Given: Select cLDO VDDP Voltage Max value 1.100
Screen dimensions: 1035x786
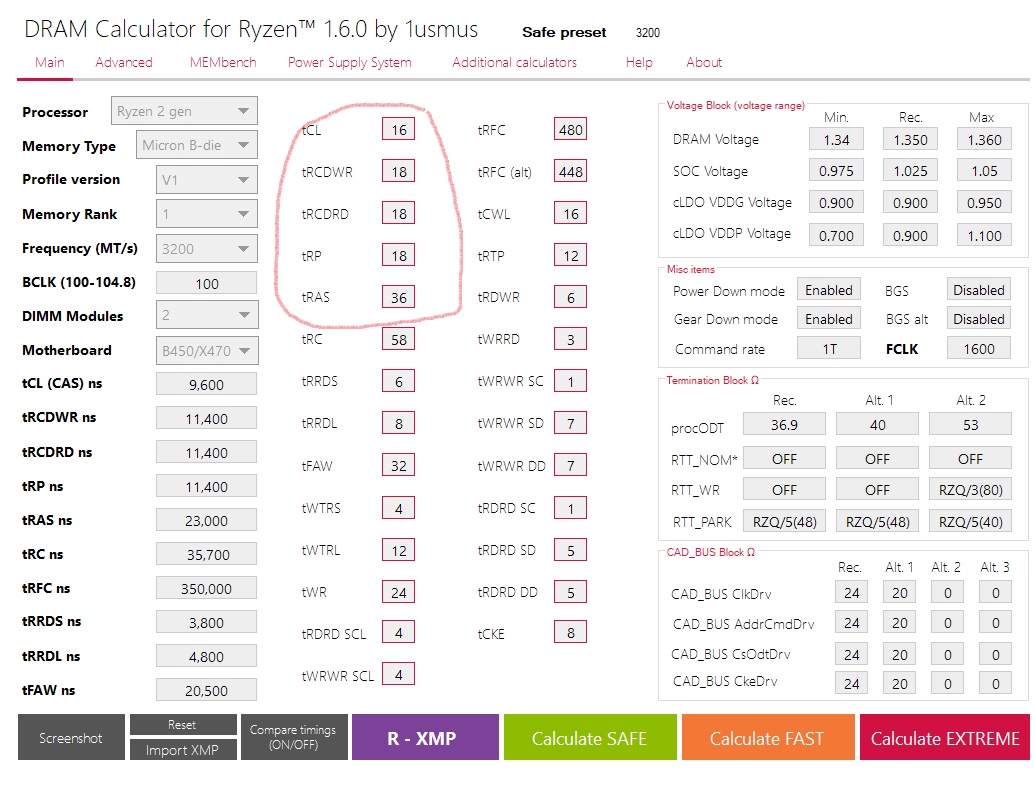Looking at the screenshot, I should click(984, 235).
